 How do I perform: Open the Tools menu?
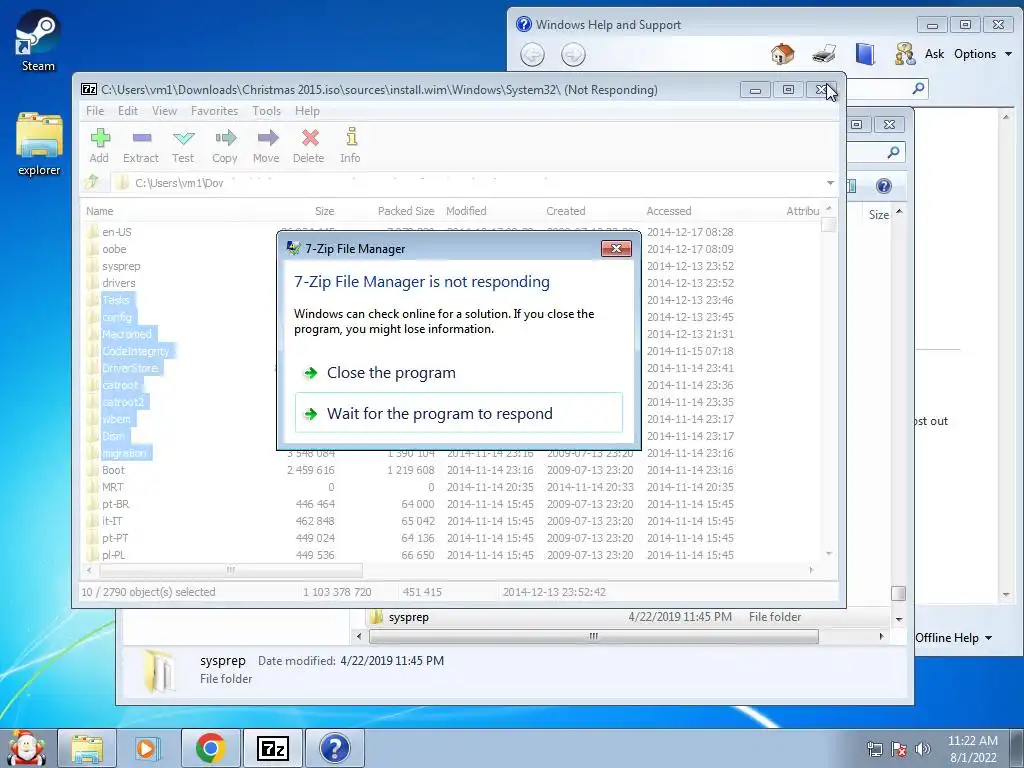click(x=266, y=111)
